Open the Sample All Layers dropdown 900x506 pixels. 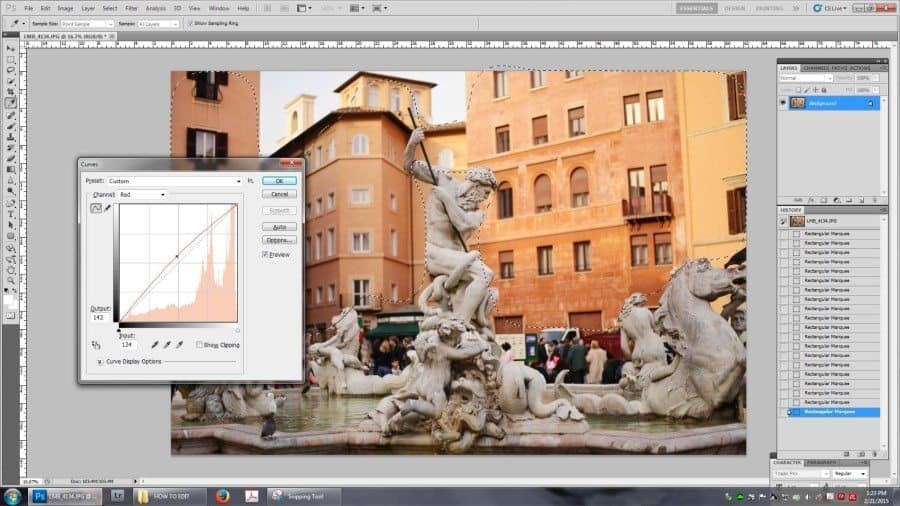pos(158,24)
